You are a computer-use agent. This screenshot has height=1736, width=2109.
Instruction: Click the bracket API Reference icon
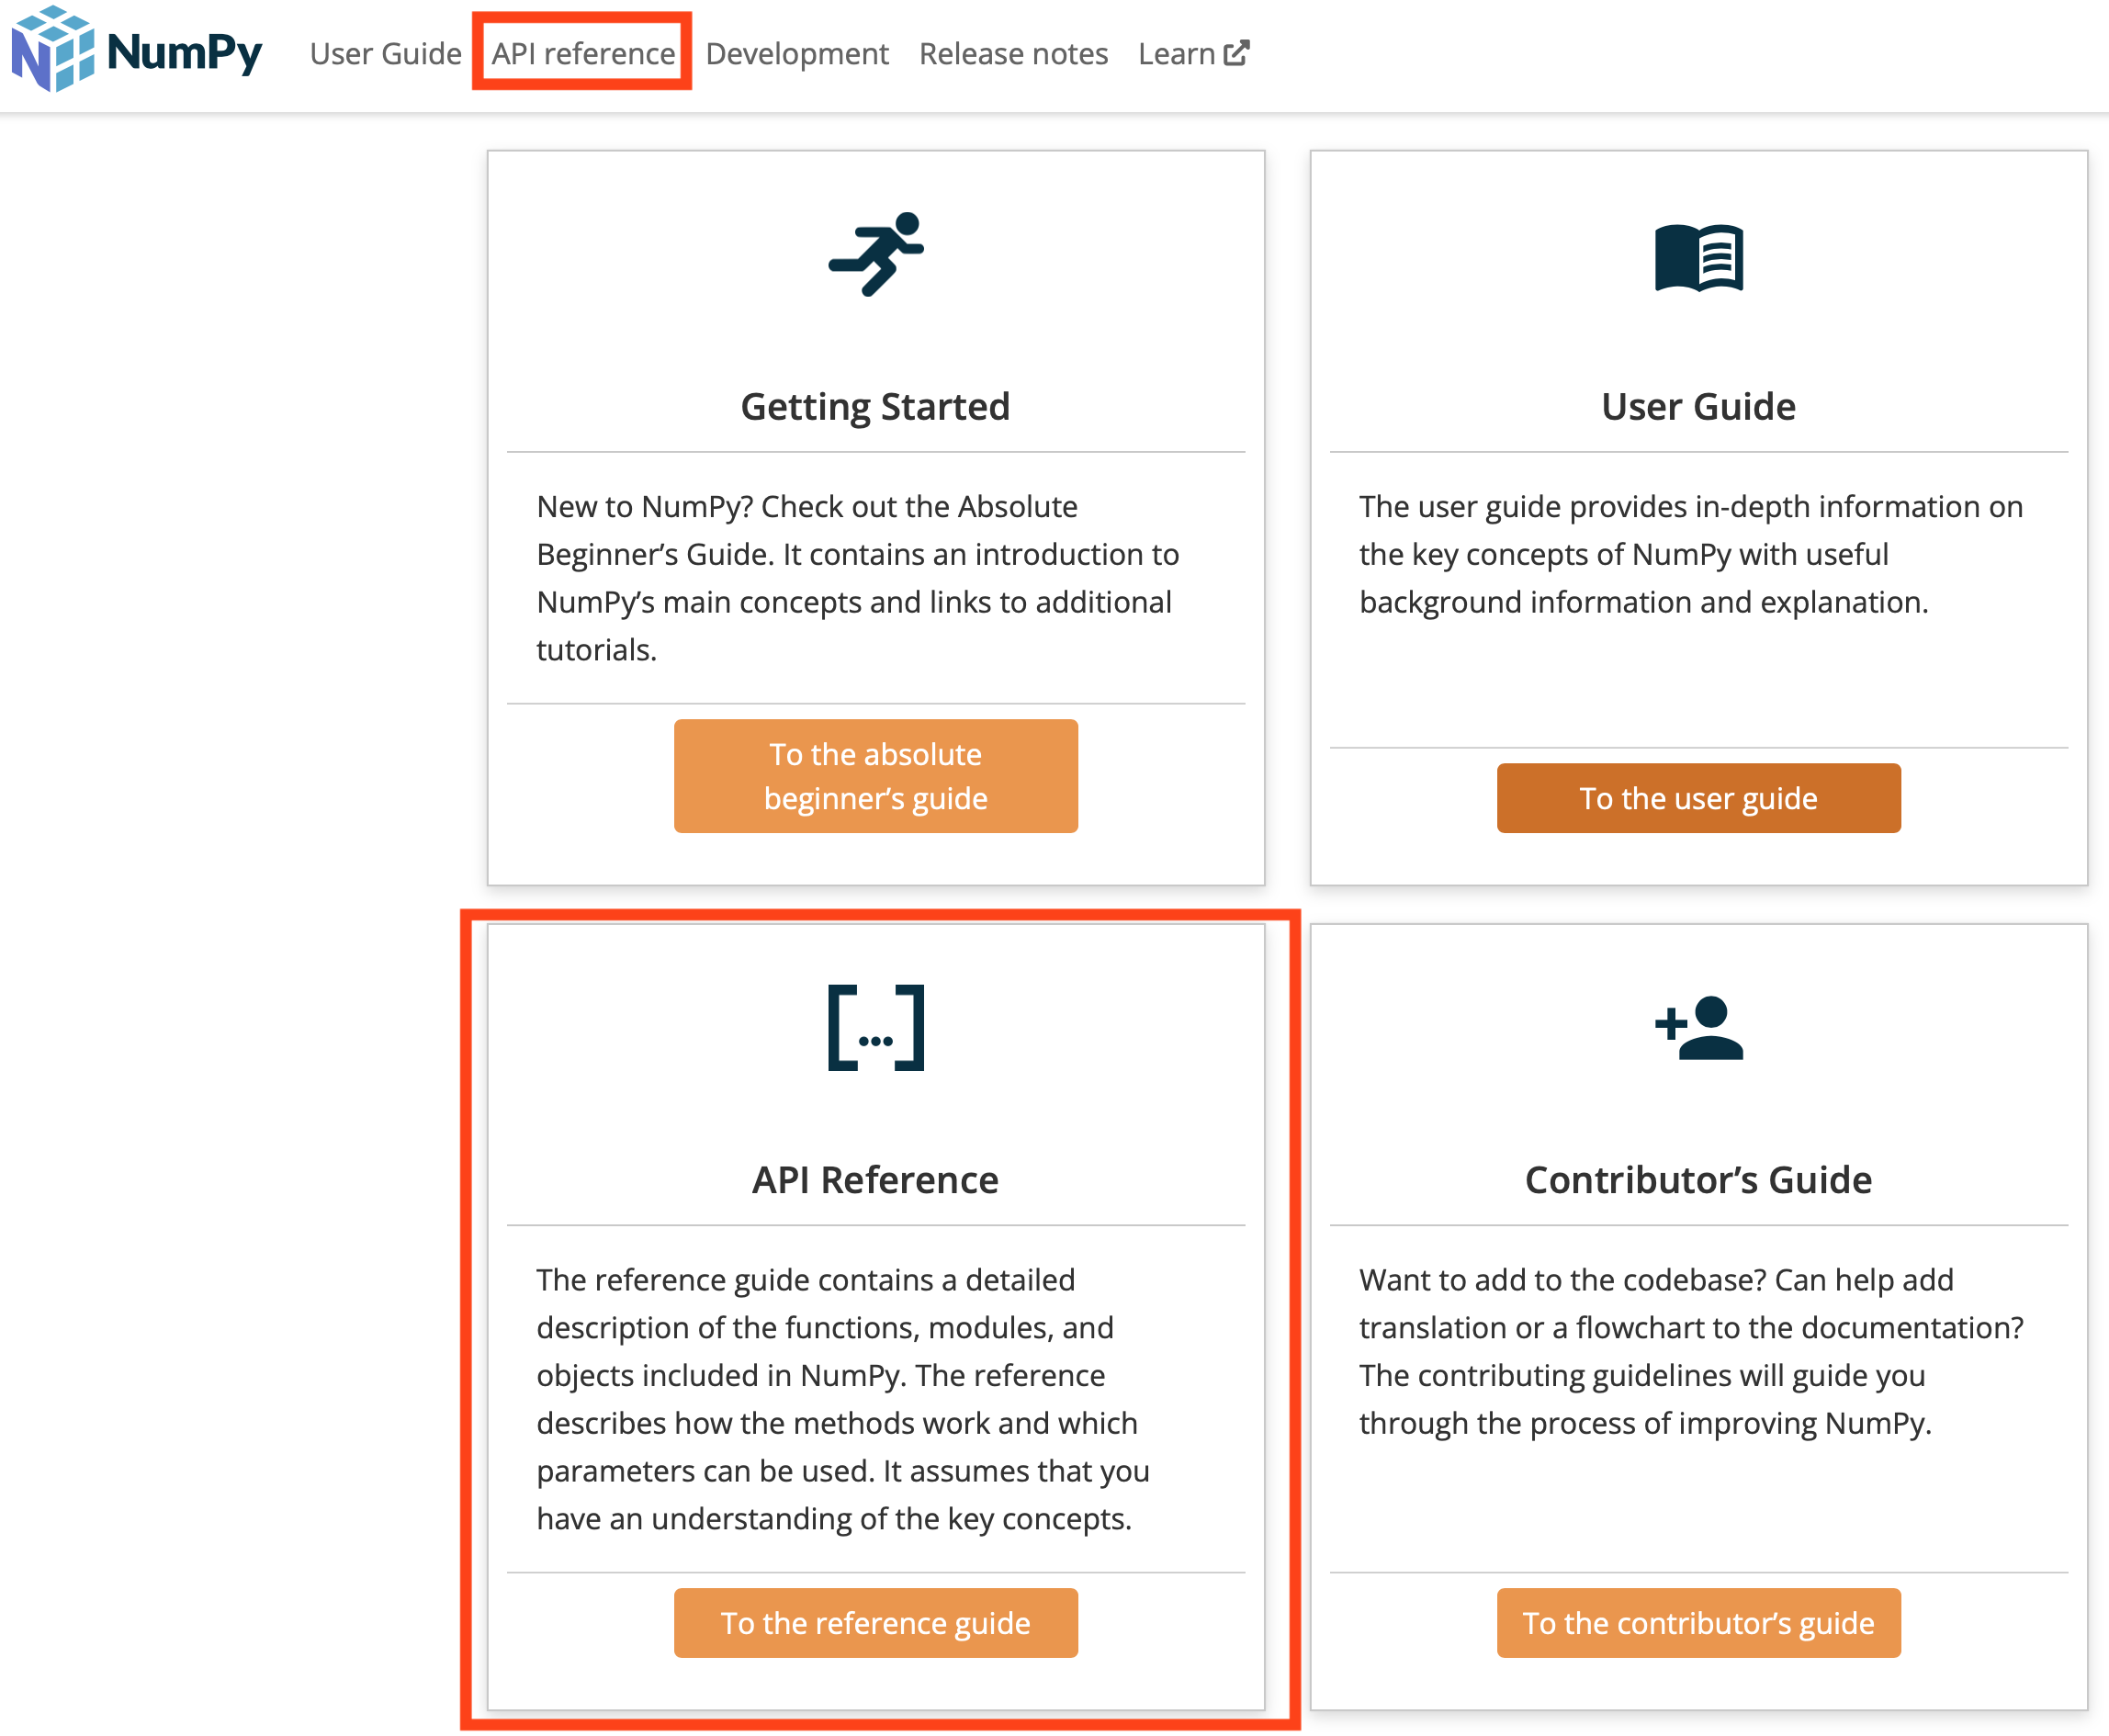876,1028
